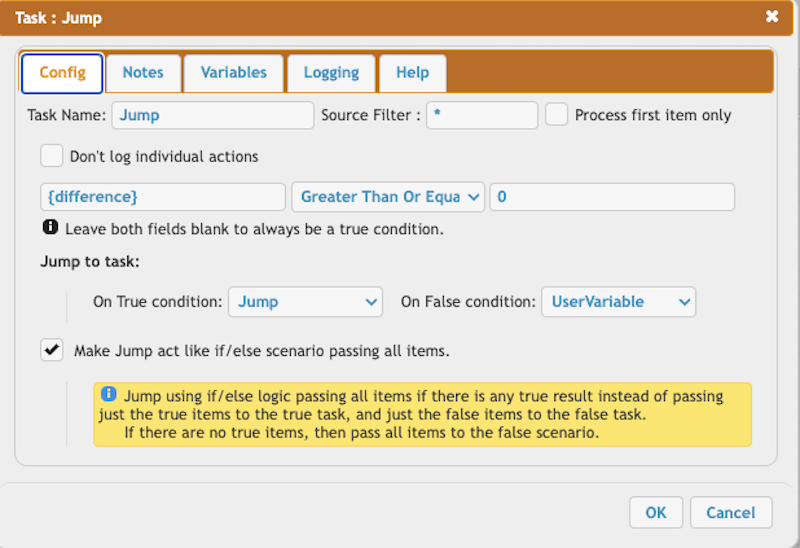Expand the On False condition UserVariable dropdown

coord(618,302)
